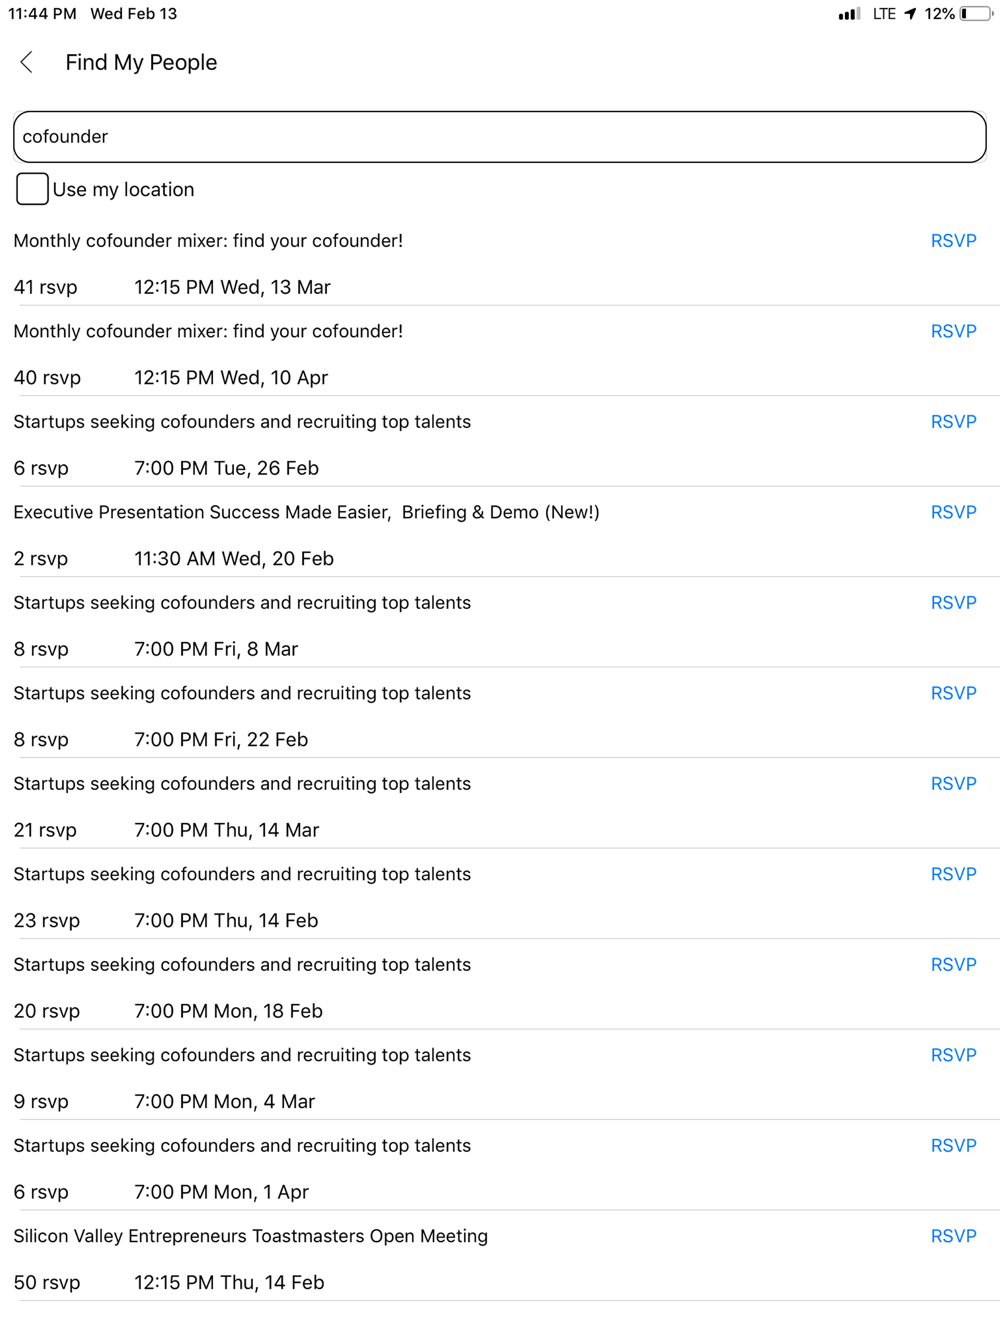Screen dimensions: 1000x1334
Task: Click the cofounder search field
Action: click(x=500, y=137)
